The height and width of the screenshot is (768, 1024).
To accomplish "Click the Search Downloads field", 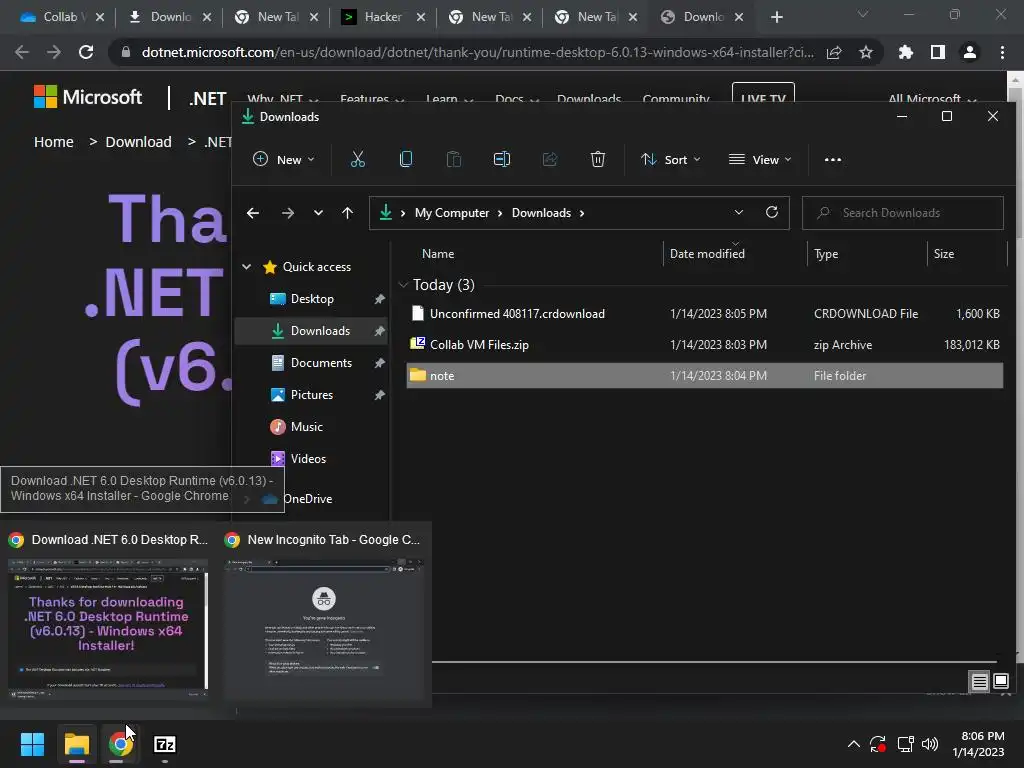I will 903,213.
